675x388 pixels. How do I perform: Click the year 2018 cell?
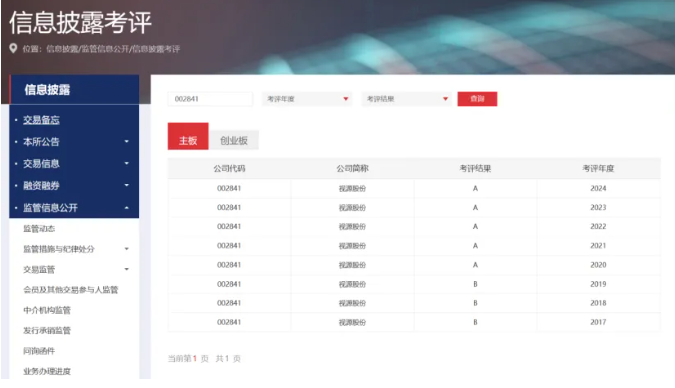point(598,303)
